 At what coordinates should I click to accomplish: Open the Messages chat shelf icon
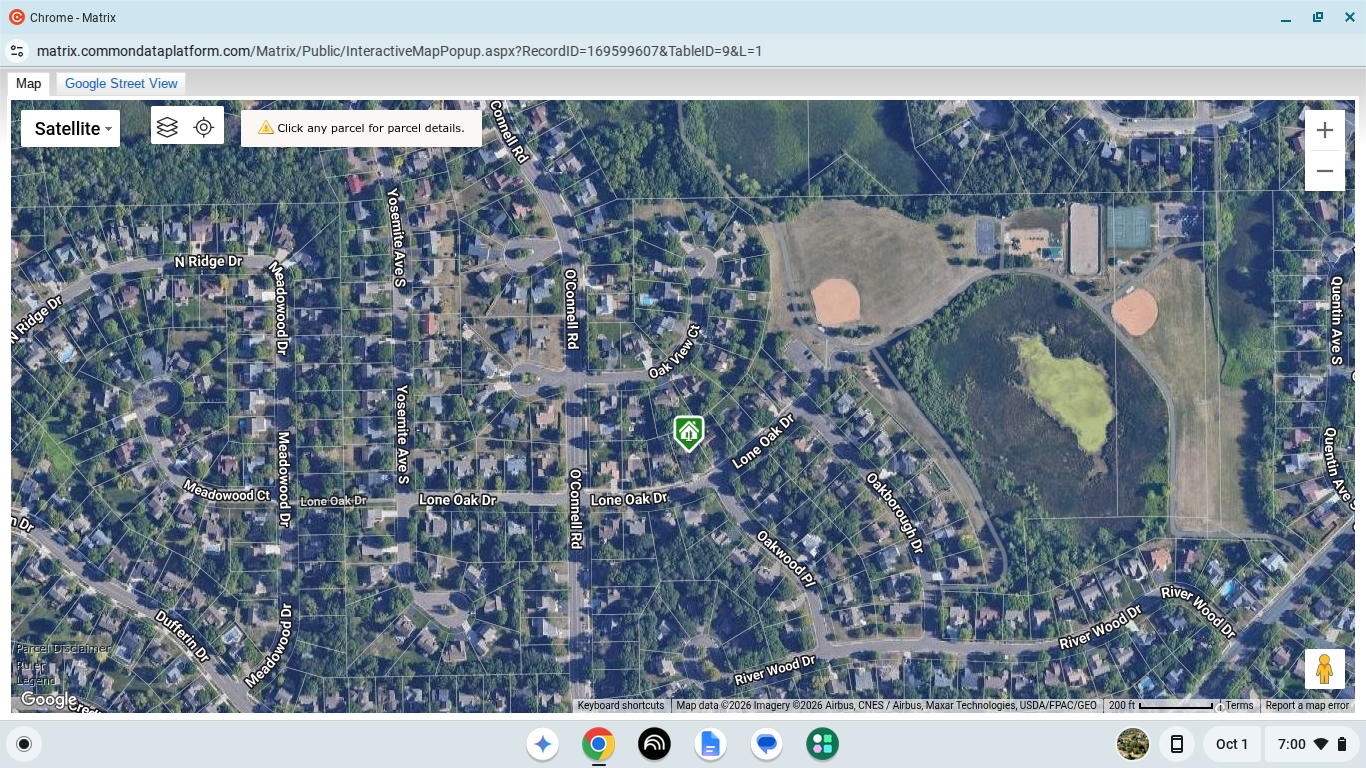(767, 744)
